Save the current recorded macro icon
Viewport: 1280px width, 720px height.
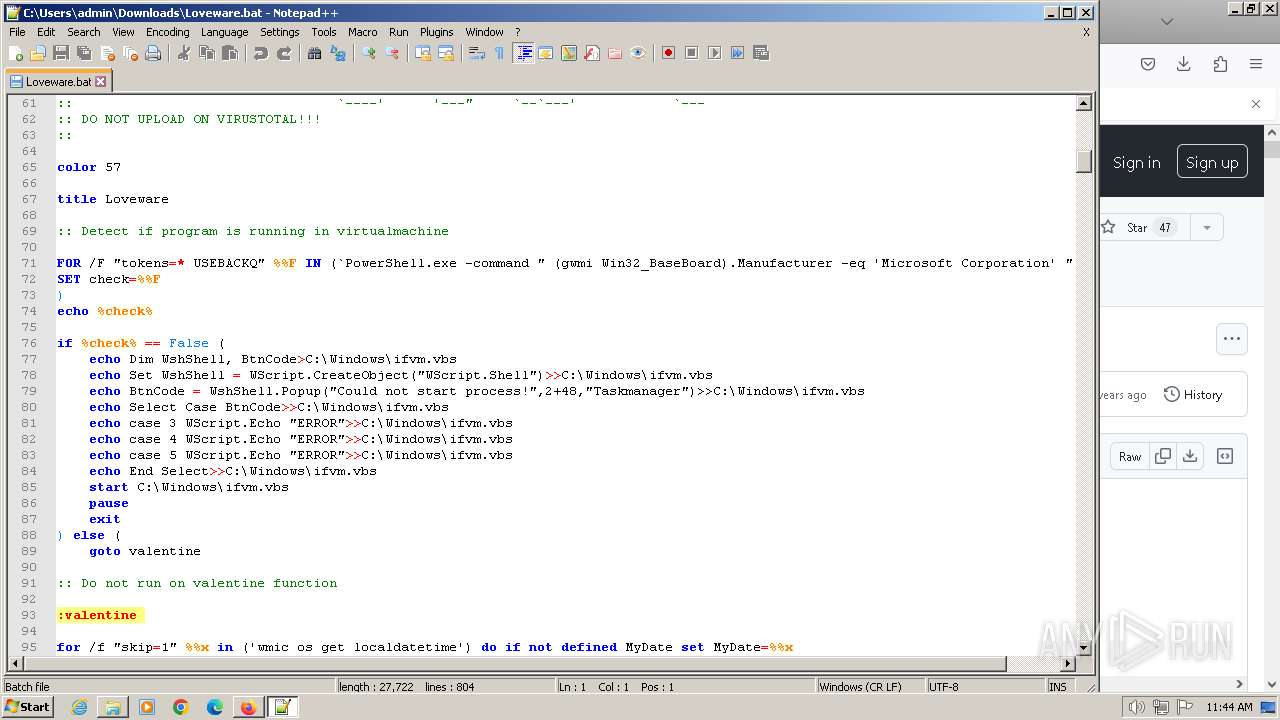point(760,53)
